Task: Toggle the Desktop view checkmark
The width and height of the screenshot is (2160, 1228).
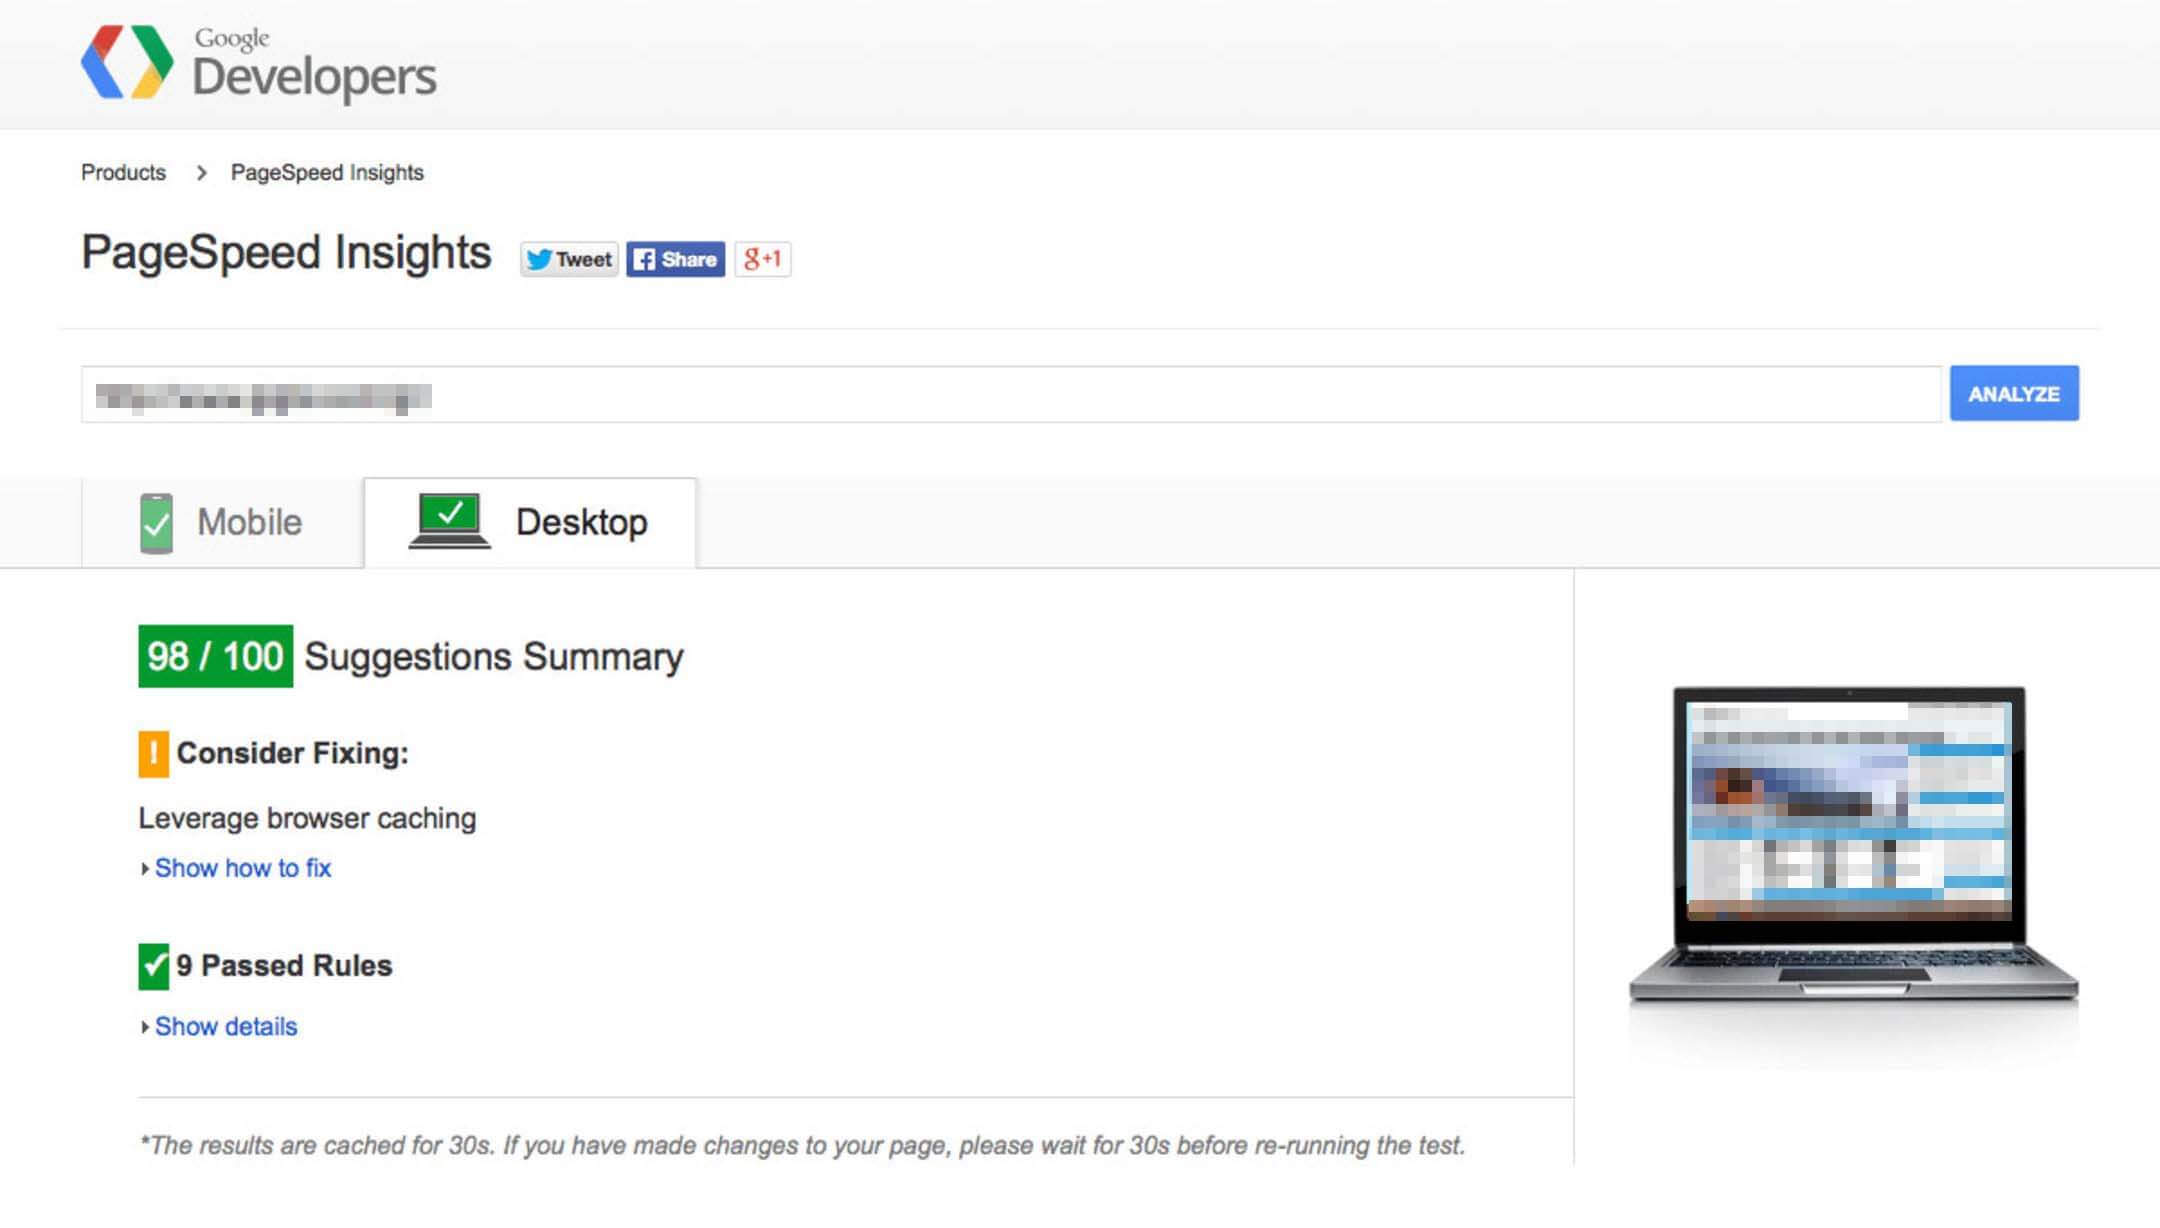Action: click(x=452, y=518)
